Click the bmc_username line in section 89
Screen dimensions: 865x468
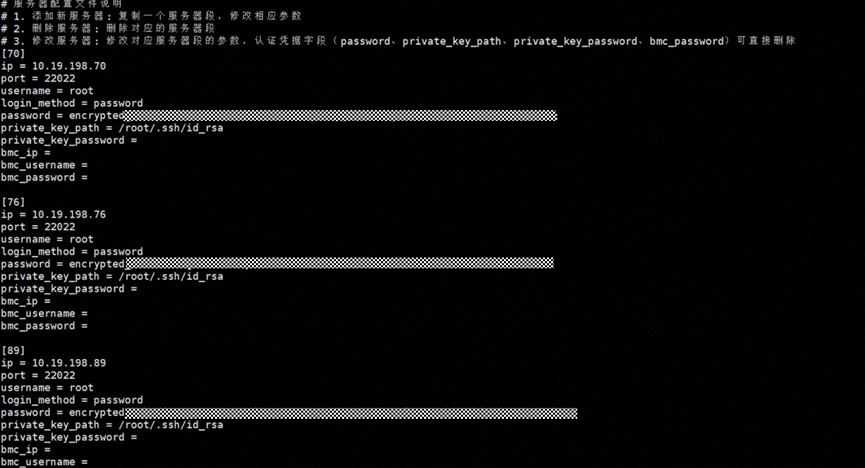(x=44, y=462)
